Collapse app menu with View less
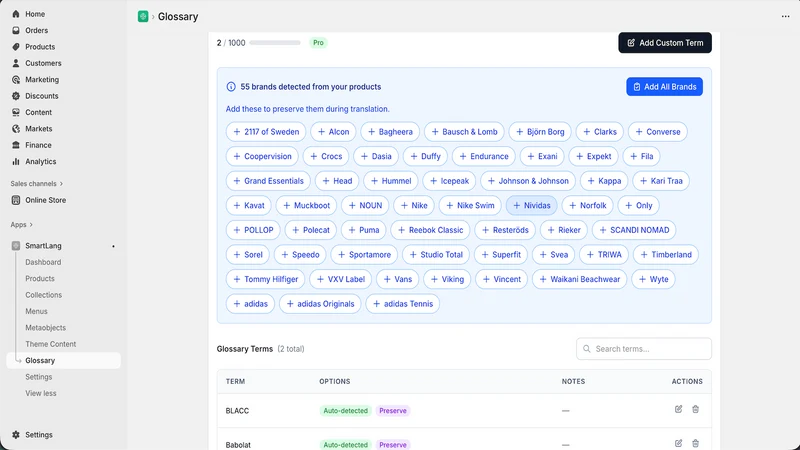 coord(41,393)
